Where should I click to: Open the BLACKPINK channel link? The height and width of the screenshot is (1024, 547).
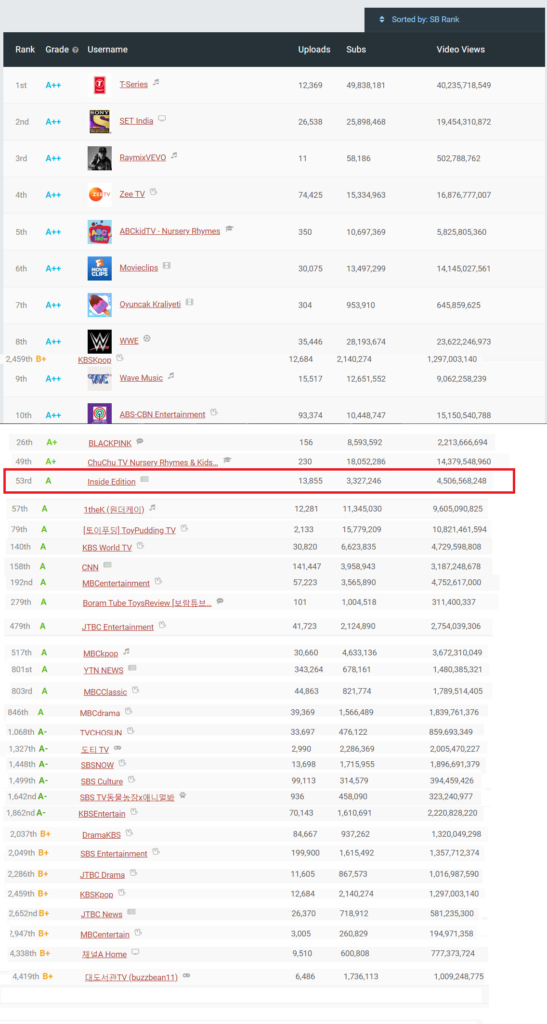point(110,443)
